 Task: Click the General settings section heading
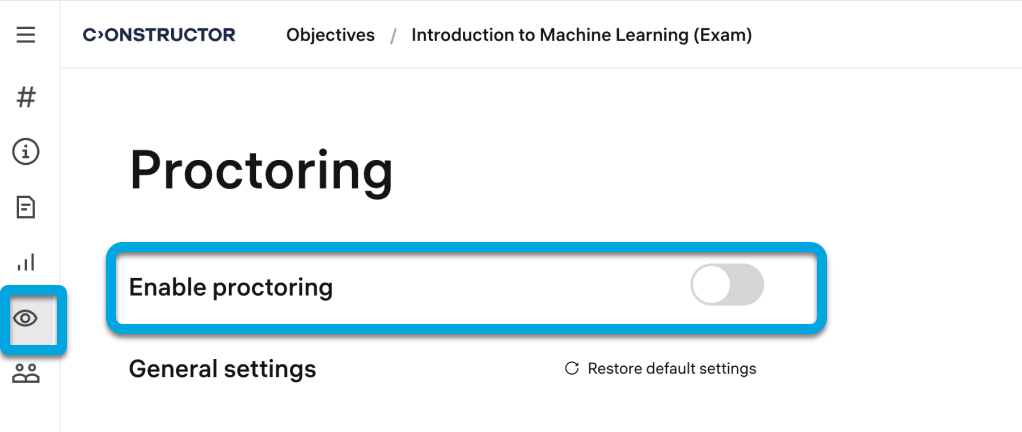pos(222,369)
